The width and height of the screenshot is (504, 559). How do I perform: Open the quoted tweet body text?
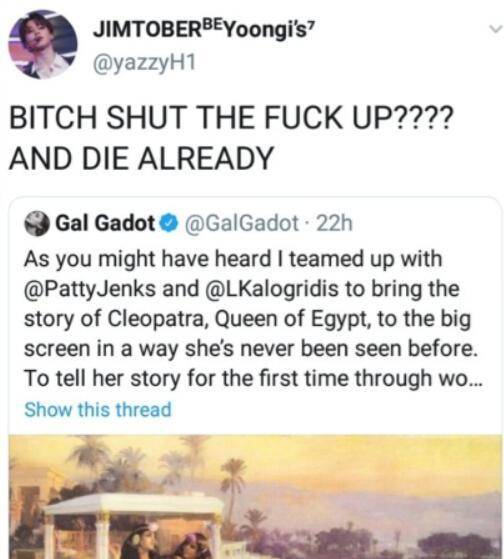[252, 318]
